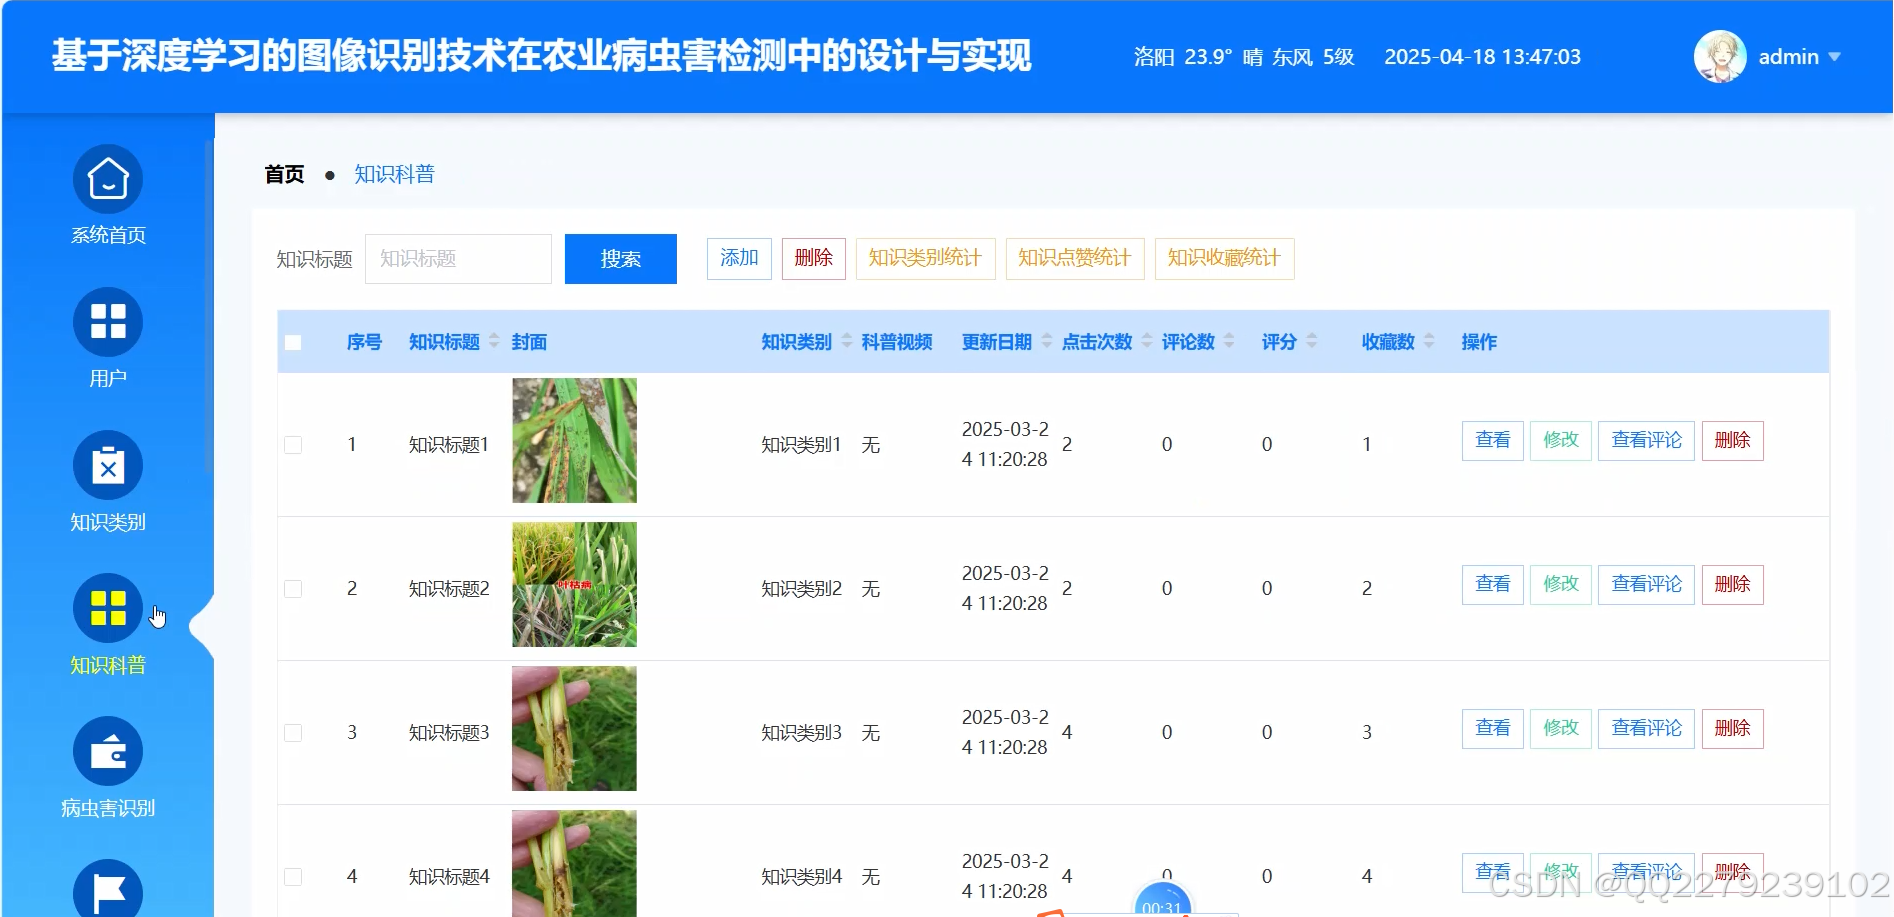Sort by 收藏数 column arrows

point(1429,341)
